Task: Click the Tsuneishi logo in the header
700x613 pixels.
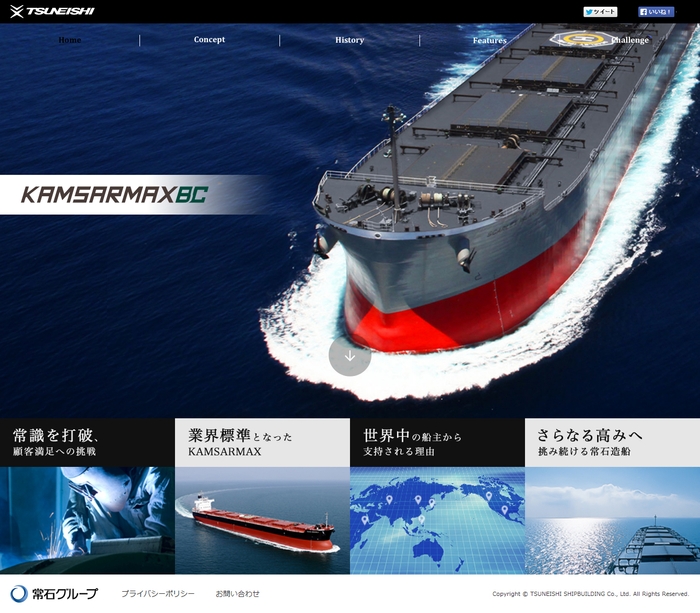Action: click(52, 11)
